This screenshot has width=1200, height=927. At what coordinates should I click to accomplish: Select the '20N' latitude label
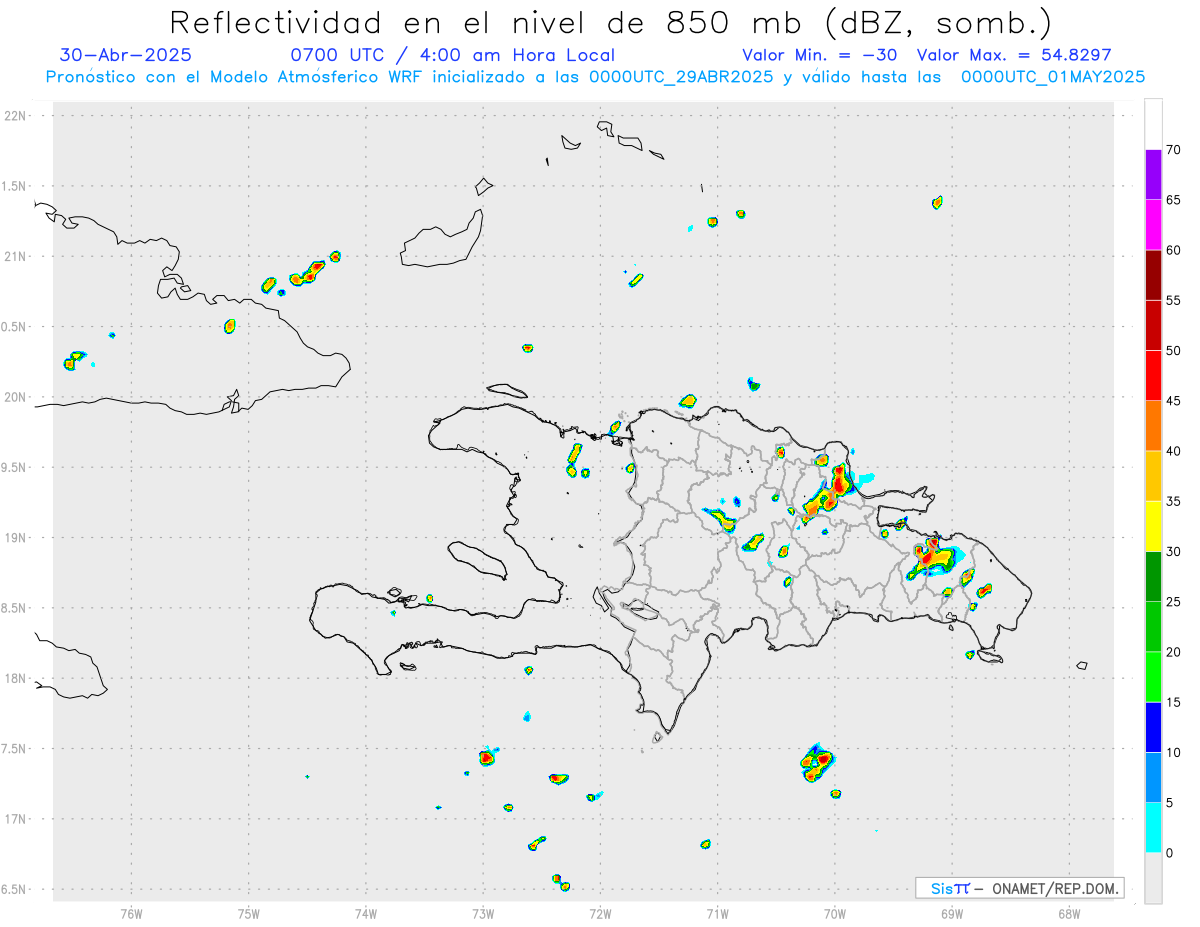point(16,397)
